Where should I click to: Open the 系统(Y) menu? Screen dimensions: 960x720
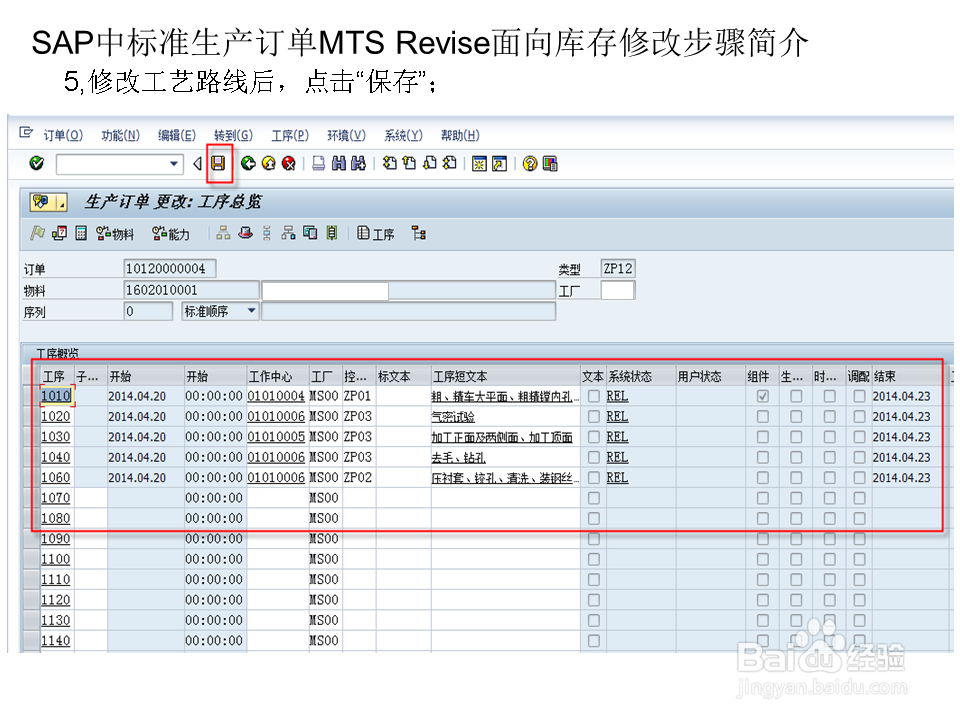click(403, 135)
